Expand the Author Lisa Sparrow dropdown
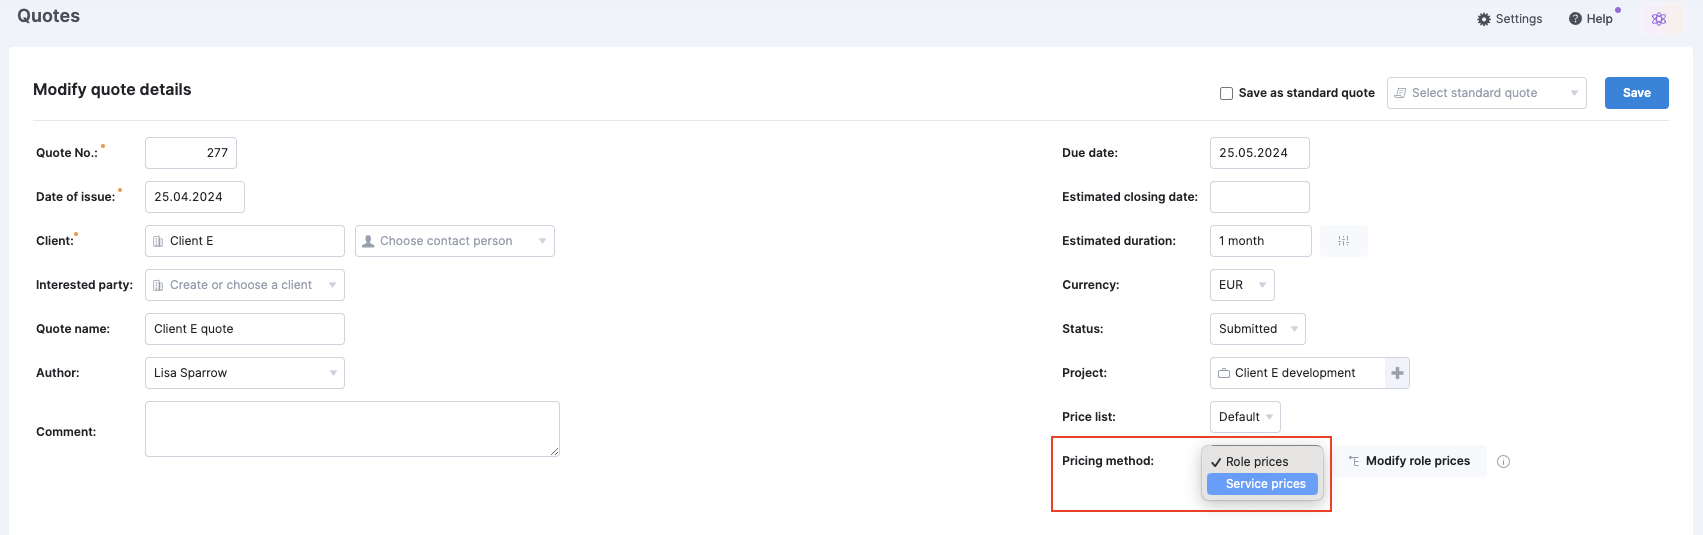The height and width of the screenshot is (535, 1703). point(245,373)
